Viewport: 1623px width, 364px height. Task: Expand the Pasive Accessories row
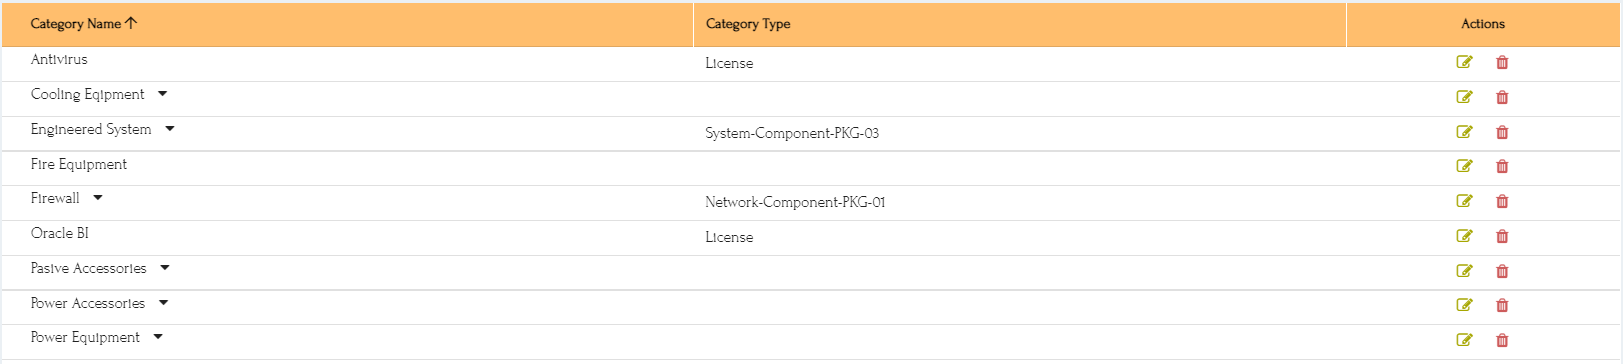point(165,268)
